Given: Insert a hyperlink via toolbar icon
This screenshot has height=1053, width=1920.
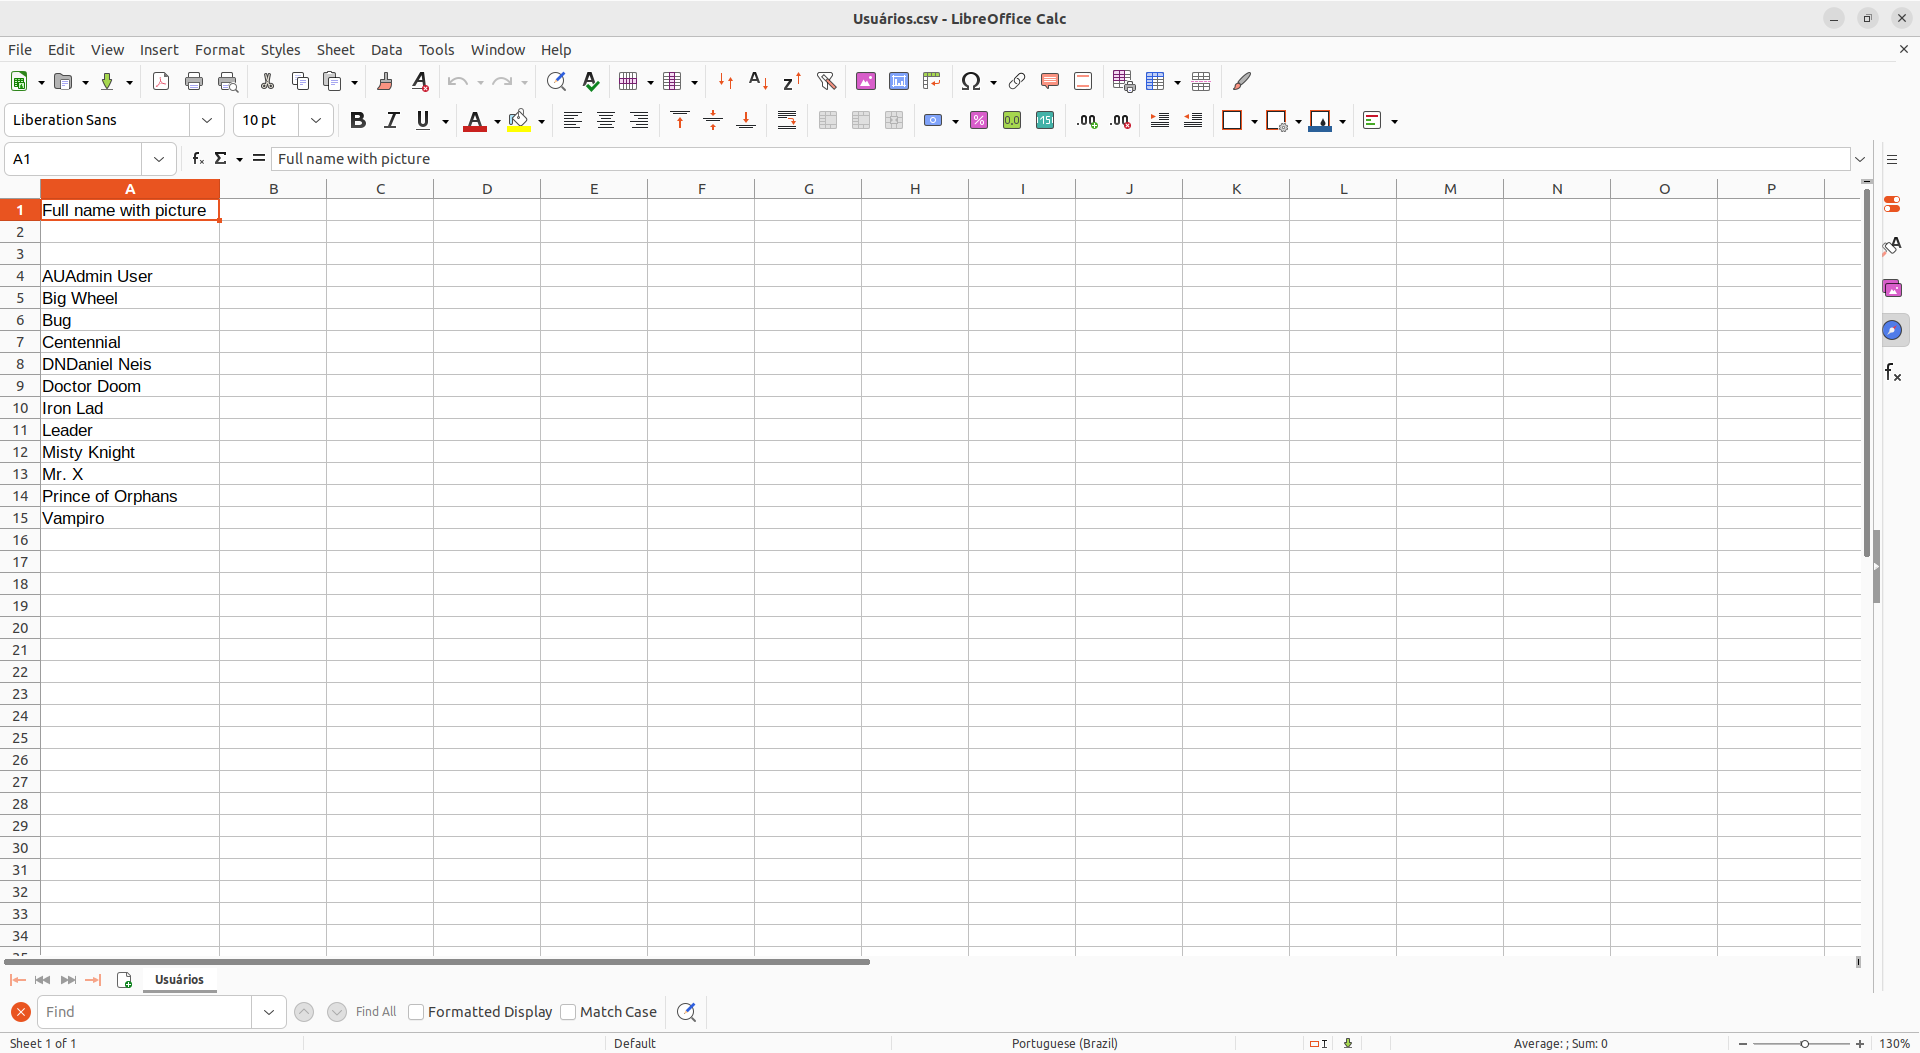Looking at the screenshot, I should point(1017,82).
